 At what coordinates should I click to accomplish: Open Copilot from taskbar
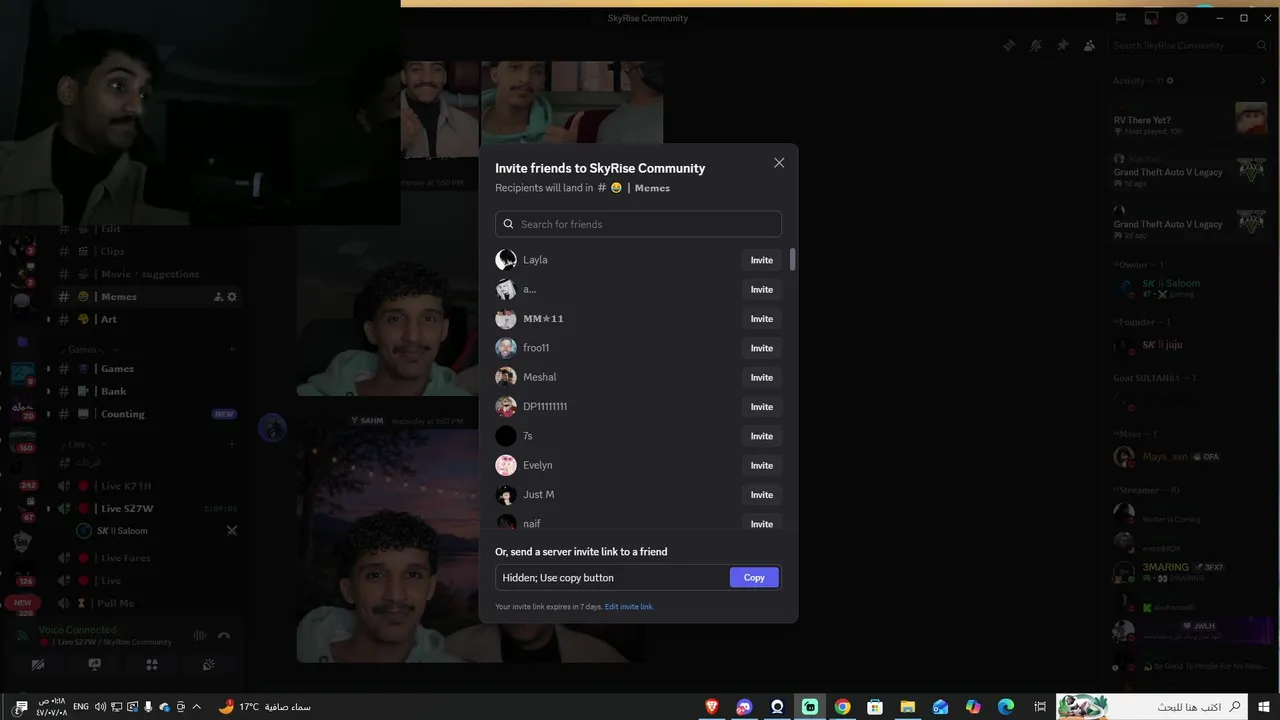pos(973,707)
